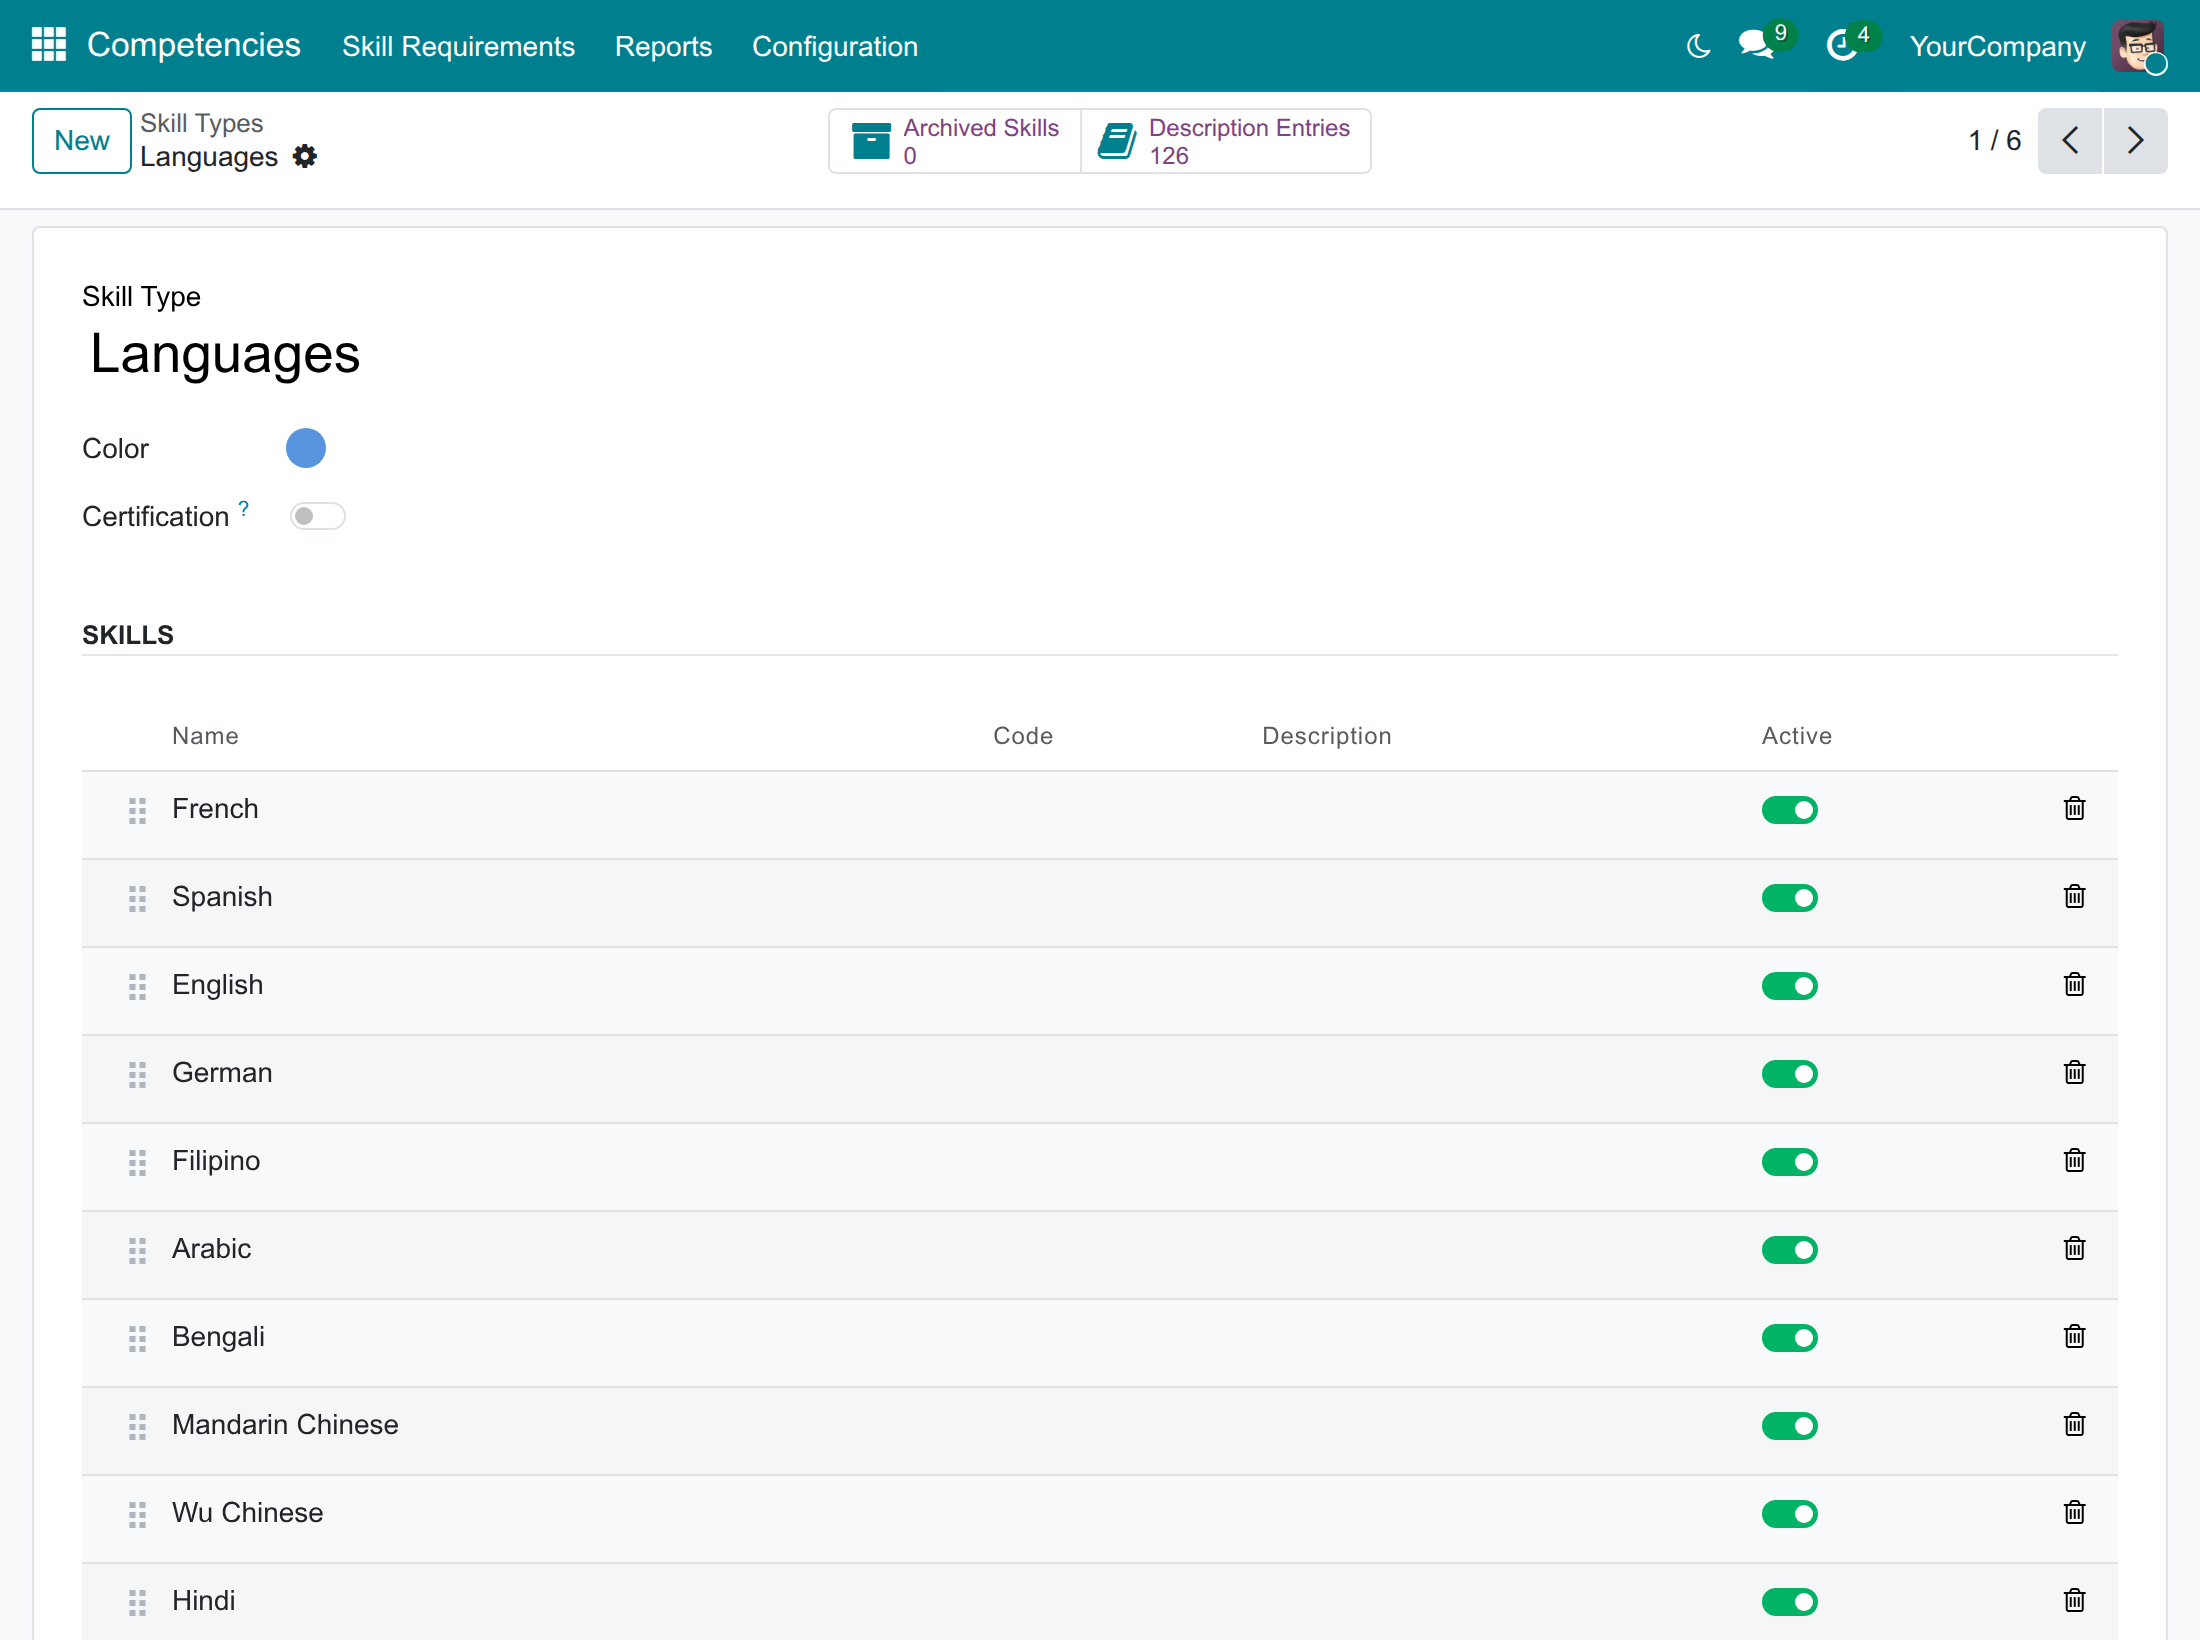
Task: Open the apps grid menu icon
Action: click(49, 45)
